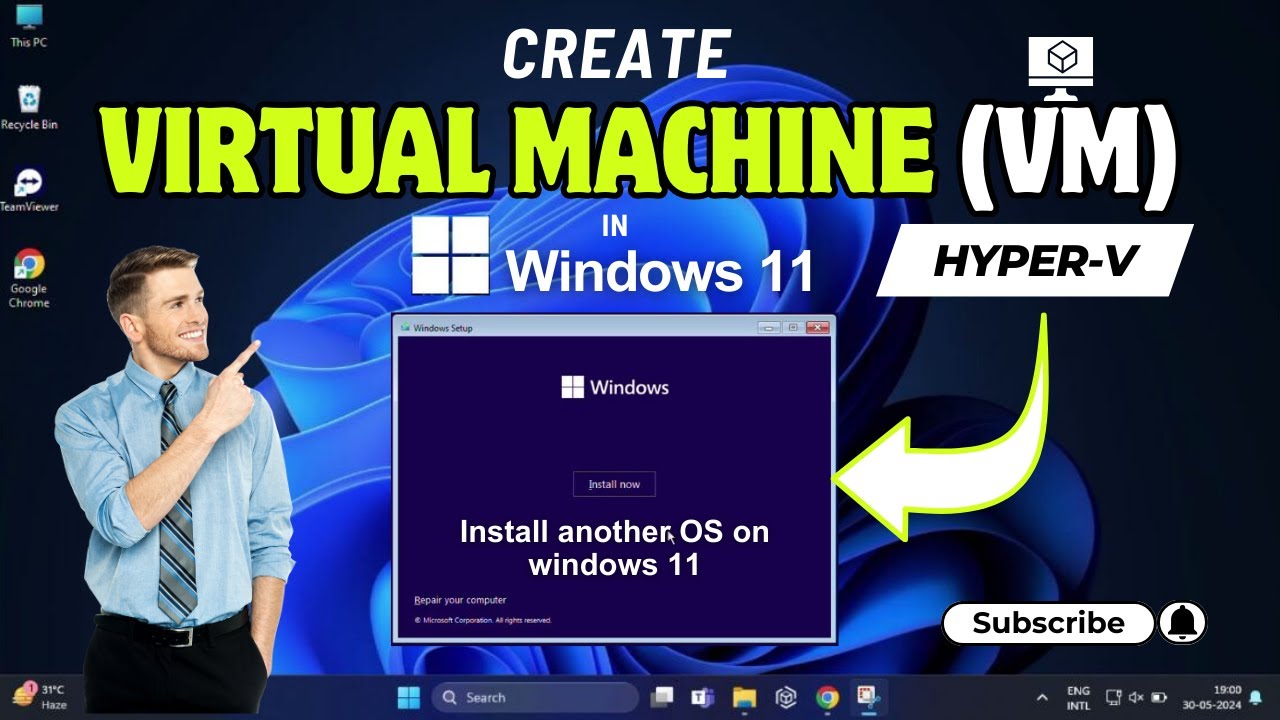Screen dimensions: 1280x720
Task: Check the battery status tray icon
Action: 1159,697
